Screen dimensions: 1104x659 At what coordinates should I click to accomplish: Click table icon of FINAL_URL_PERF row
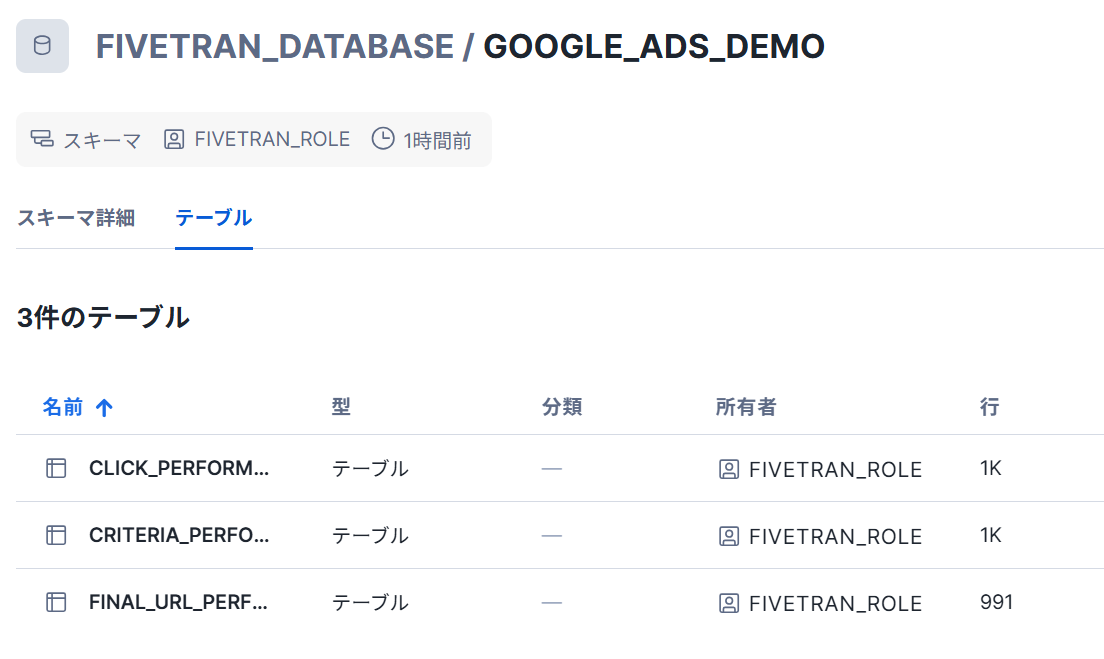coord(56,602)
